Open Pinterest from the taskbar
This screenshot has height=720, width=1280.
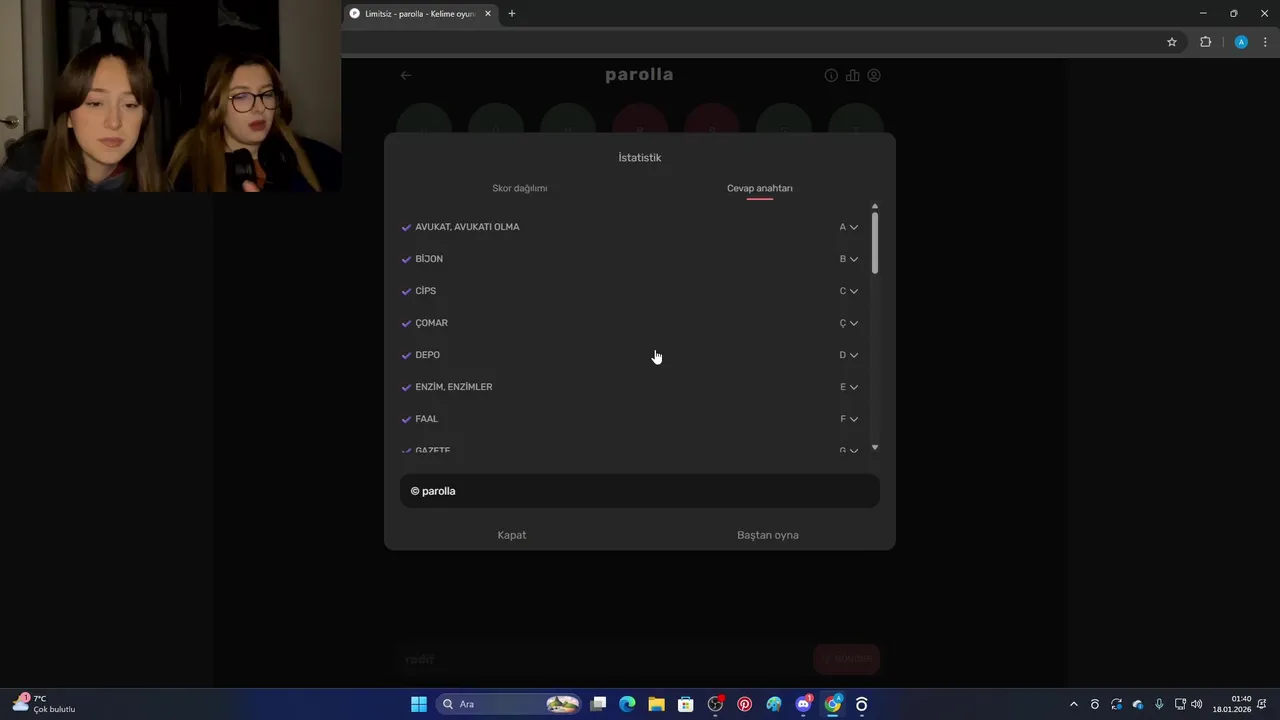[x=745, y=704]
